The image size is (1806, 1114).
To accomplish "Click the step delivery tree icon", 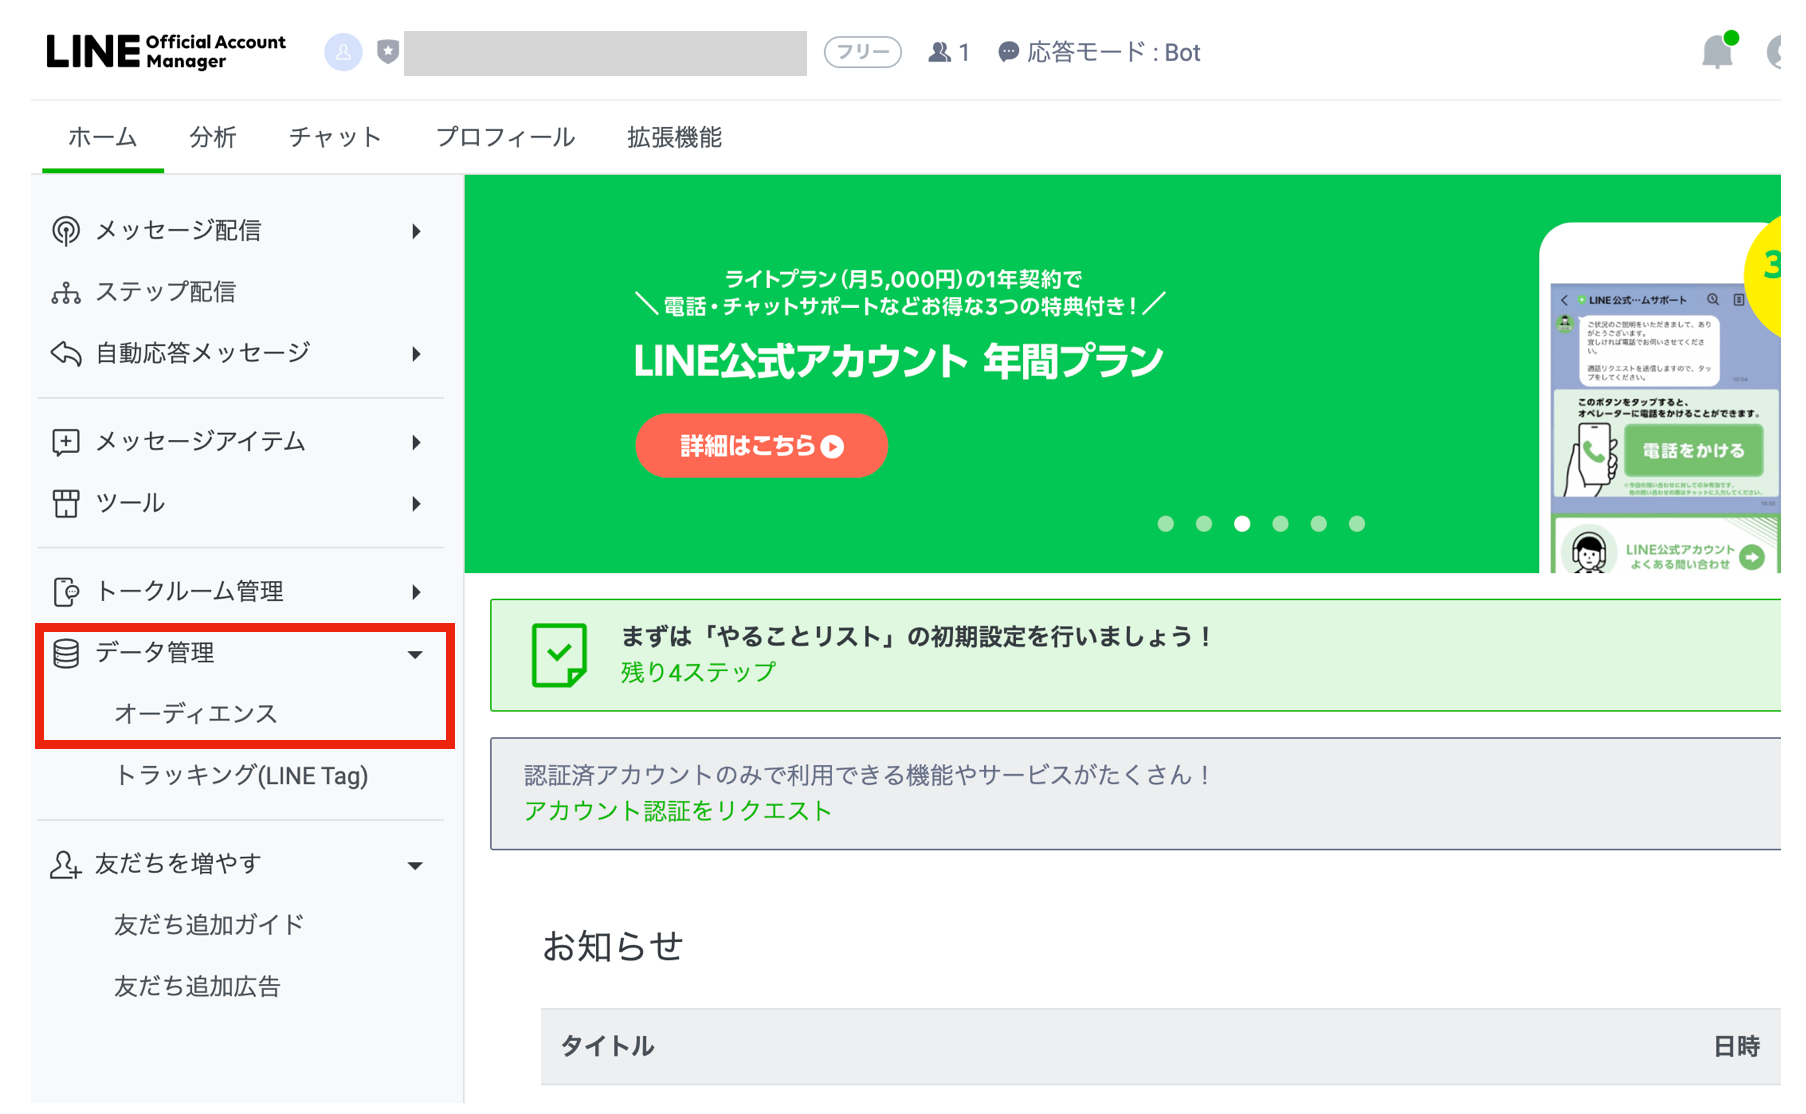I will tap(66, 292).
